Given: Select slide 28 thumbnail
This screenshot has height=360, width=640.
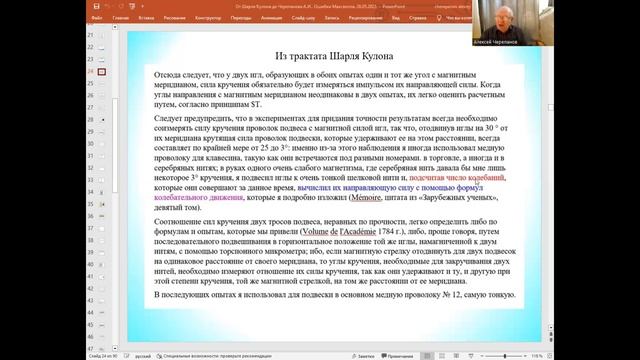Looking at the screenshot, I should [x=101, y=120].
